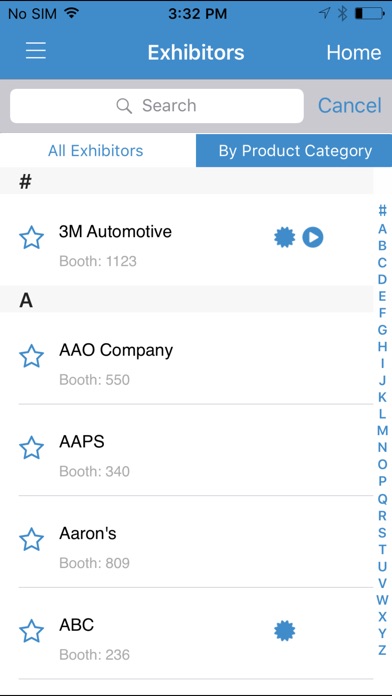
Task: Tap the badge icon next to ABC
Action: coord(285,631)
